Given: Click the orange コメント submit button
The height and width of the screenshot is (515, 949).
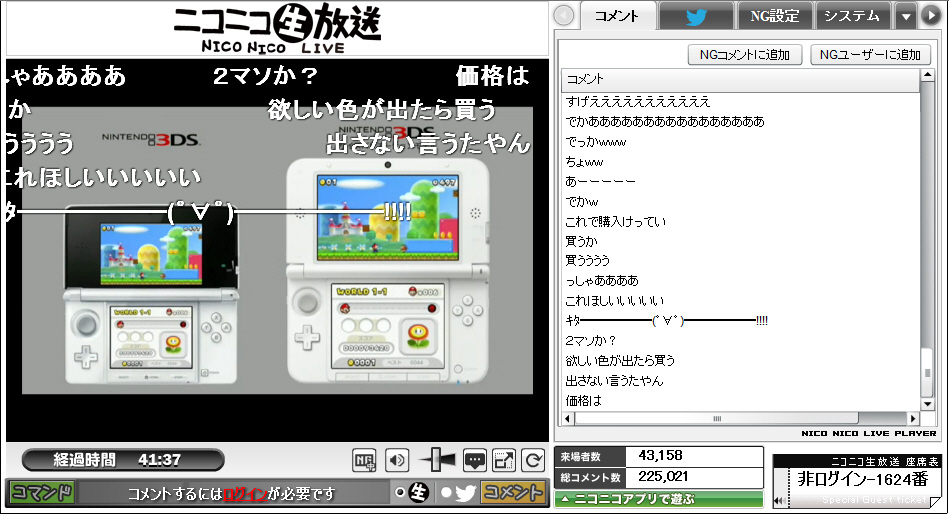Looking at the screenshot, I should tap(513, 493).
